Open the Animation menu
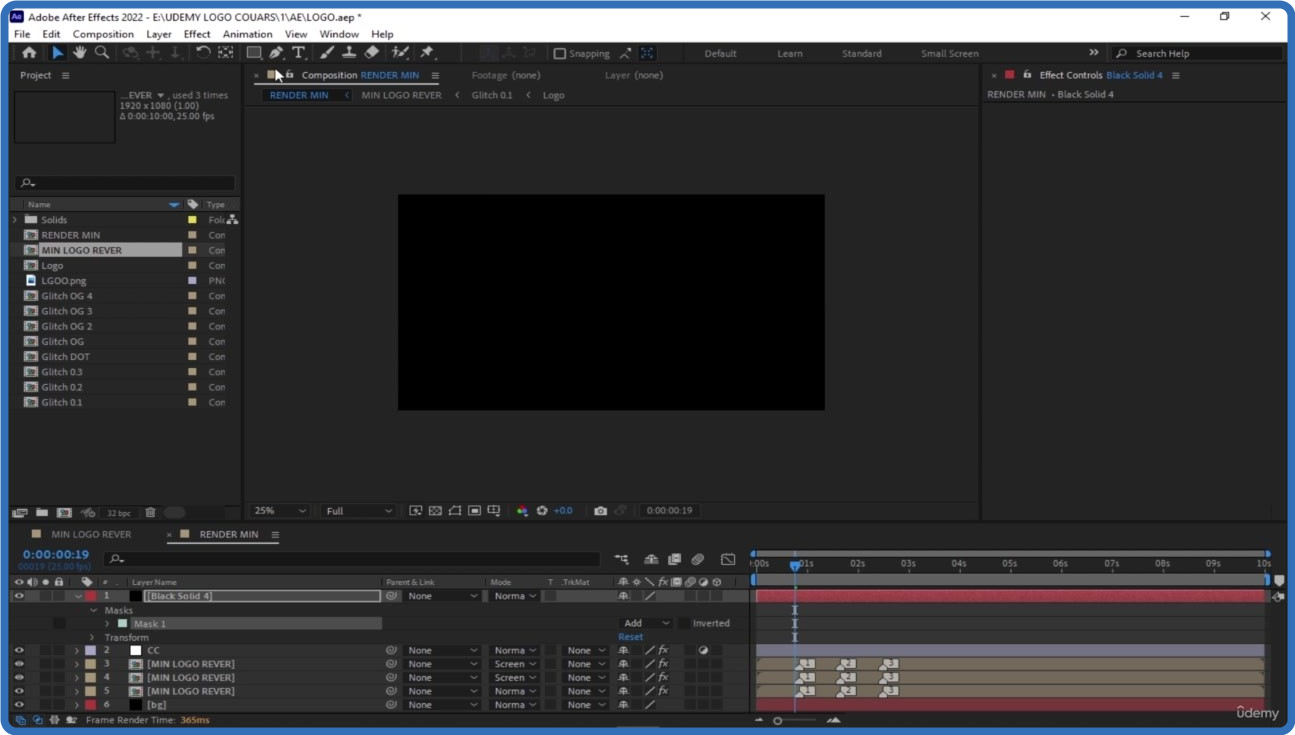1295x735 pixels. click(x=247, y=34)
